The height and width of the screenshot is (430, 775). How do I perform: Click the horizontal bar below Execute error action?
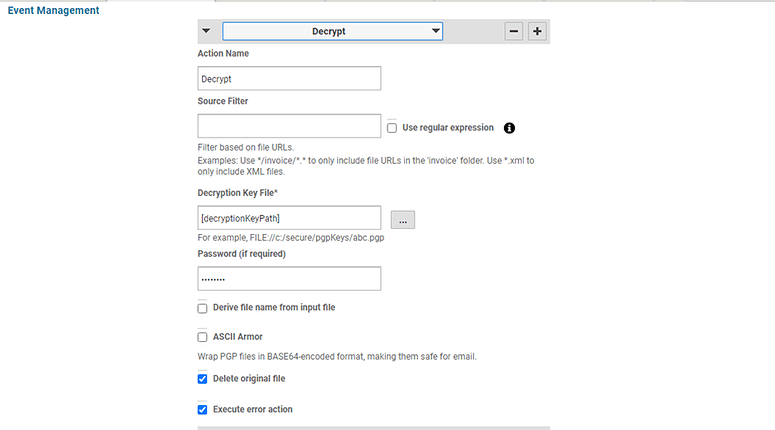click(x=373, y=427)
